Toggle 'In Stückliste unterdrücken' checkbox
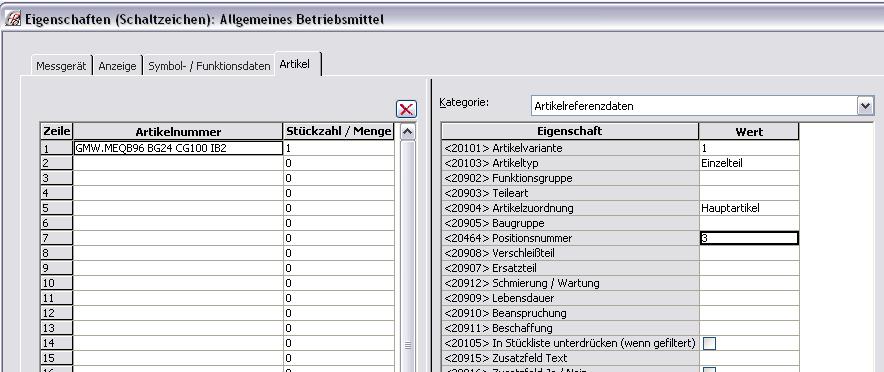 tap(710, 343)
